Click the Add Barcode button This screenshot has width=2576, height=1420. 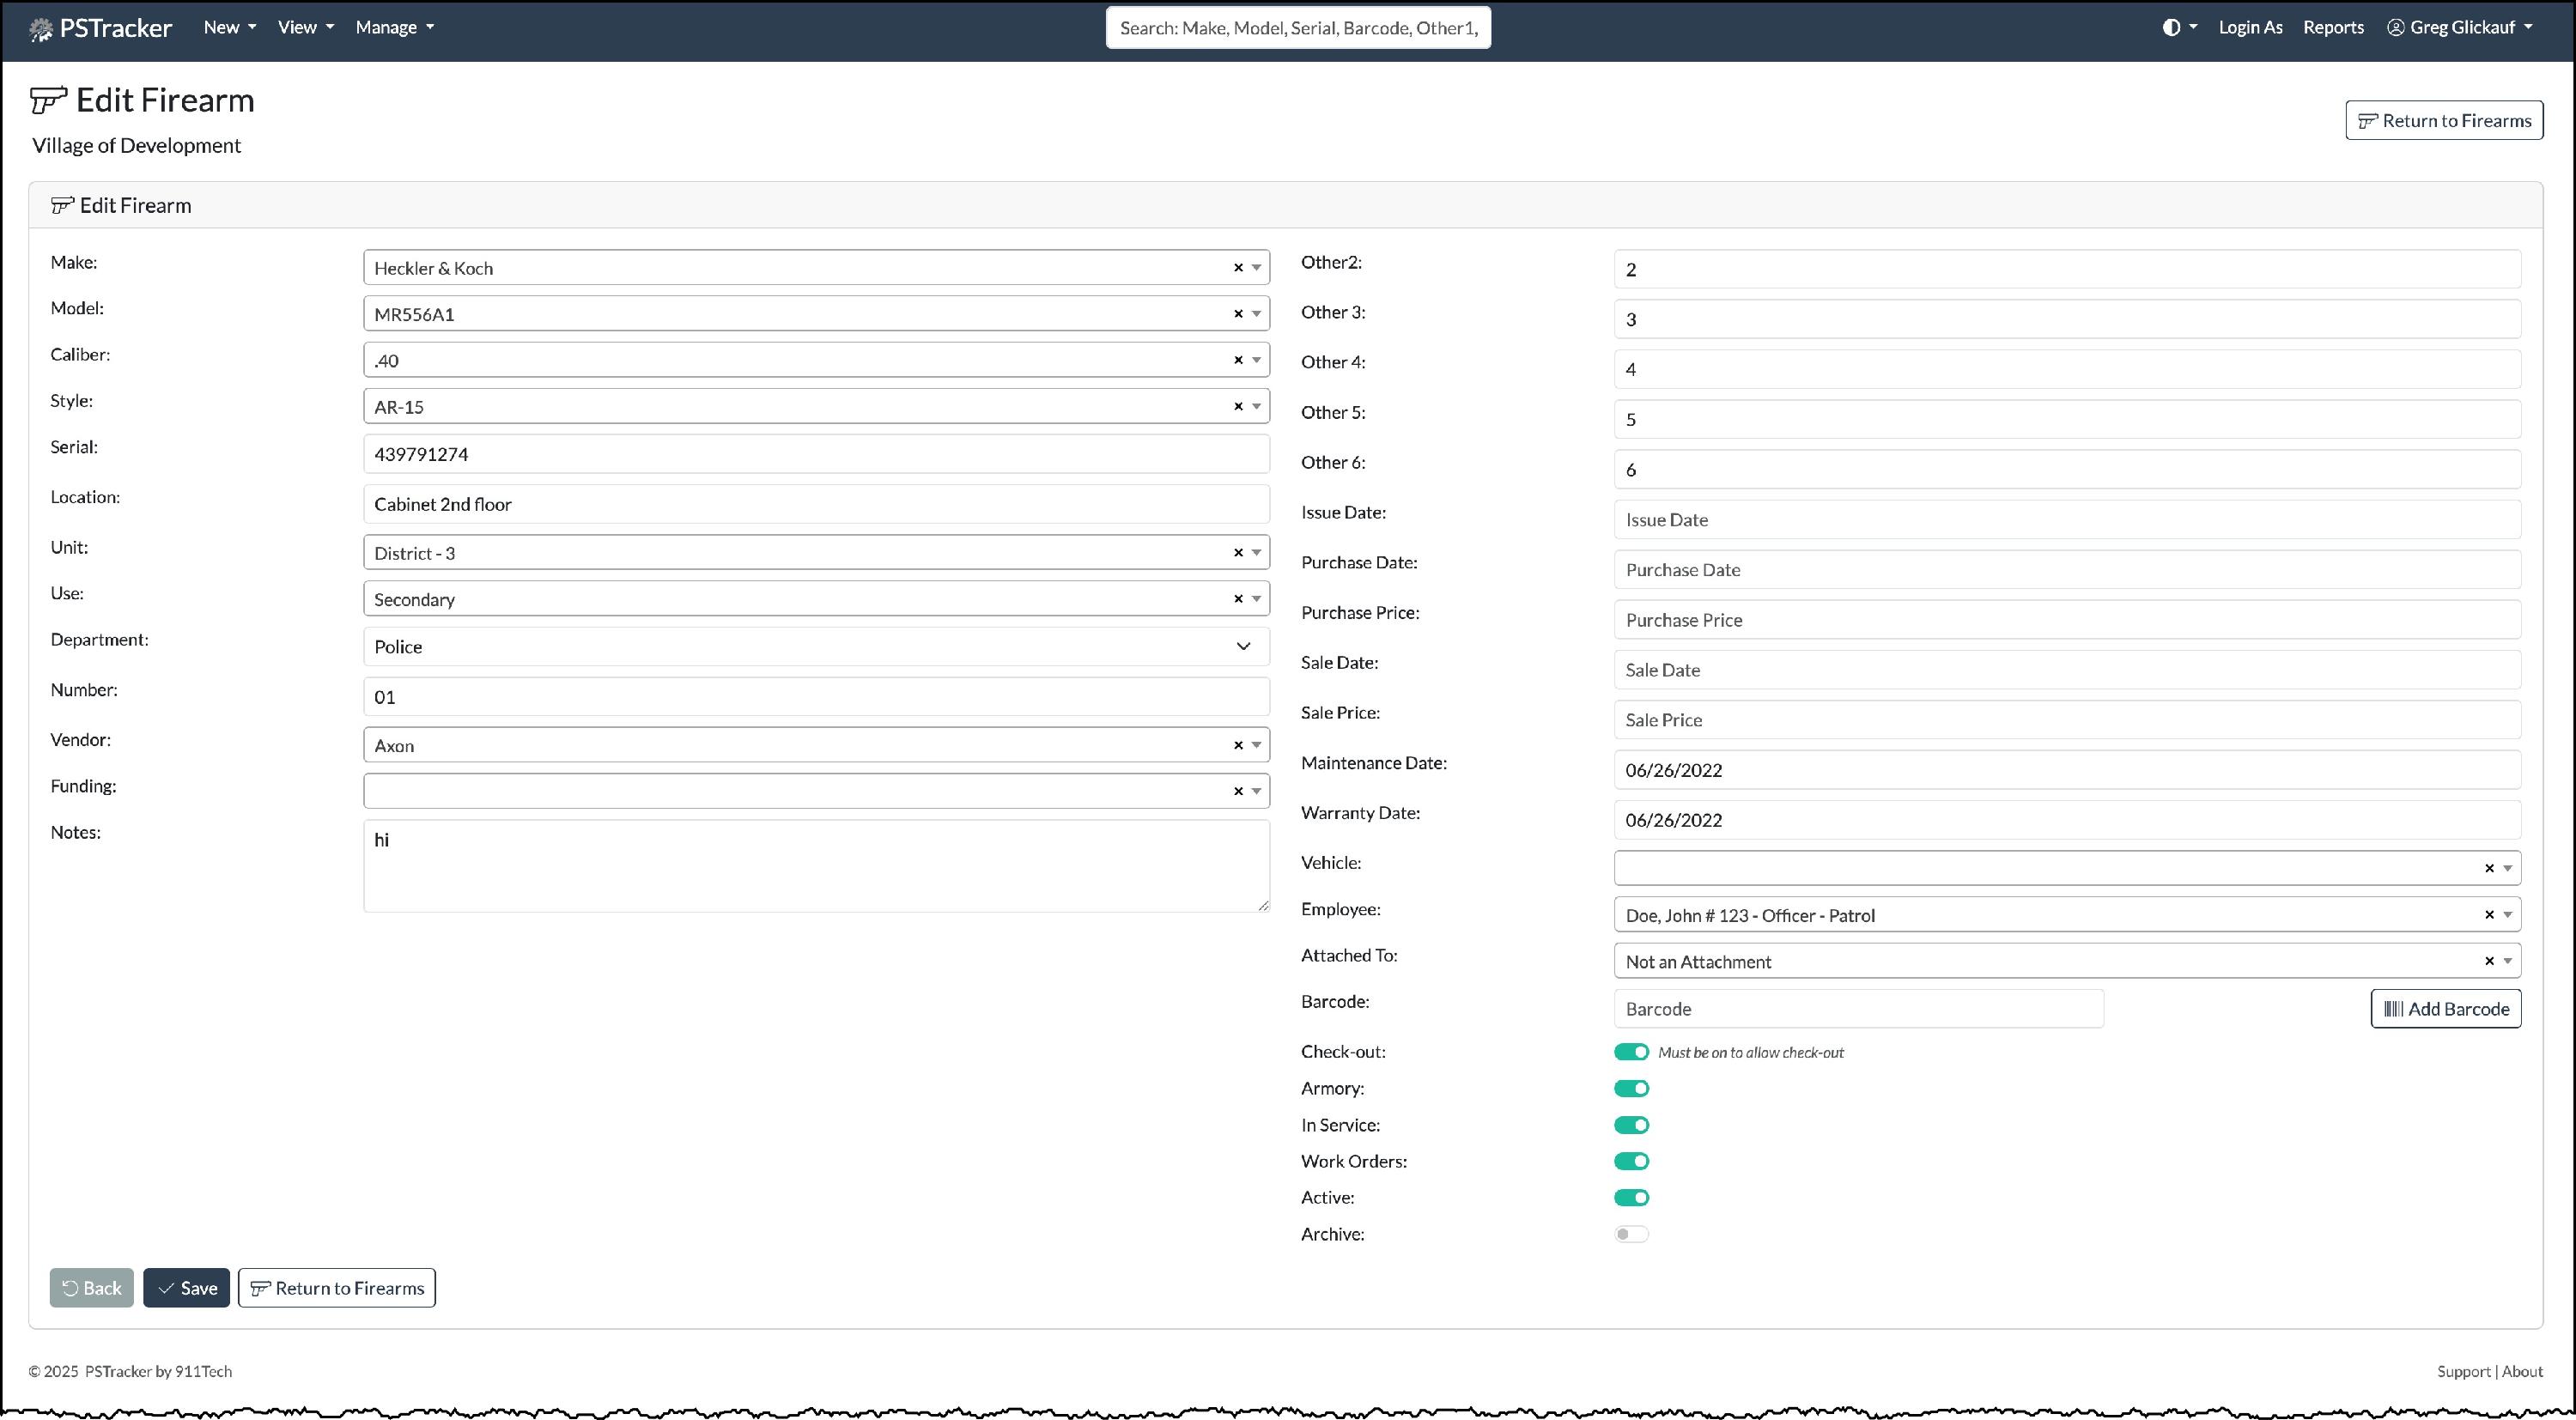[x=2445, y=1009]
